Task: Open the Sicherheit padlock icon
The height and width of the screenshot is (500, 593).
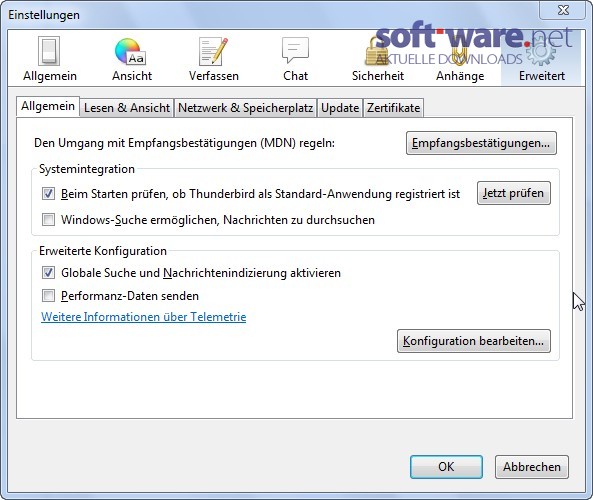Action: (377, 51)
